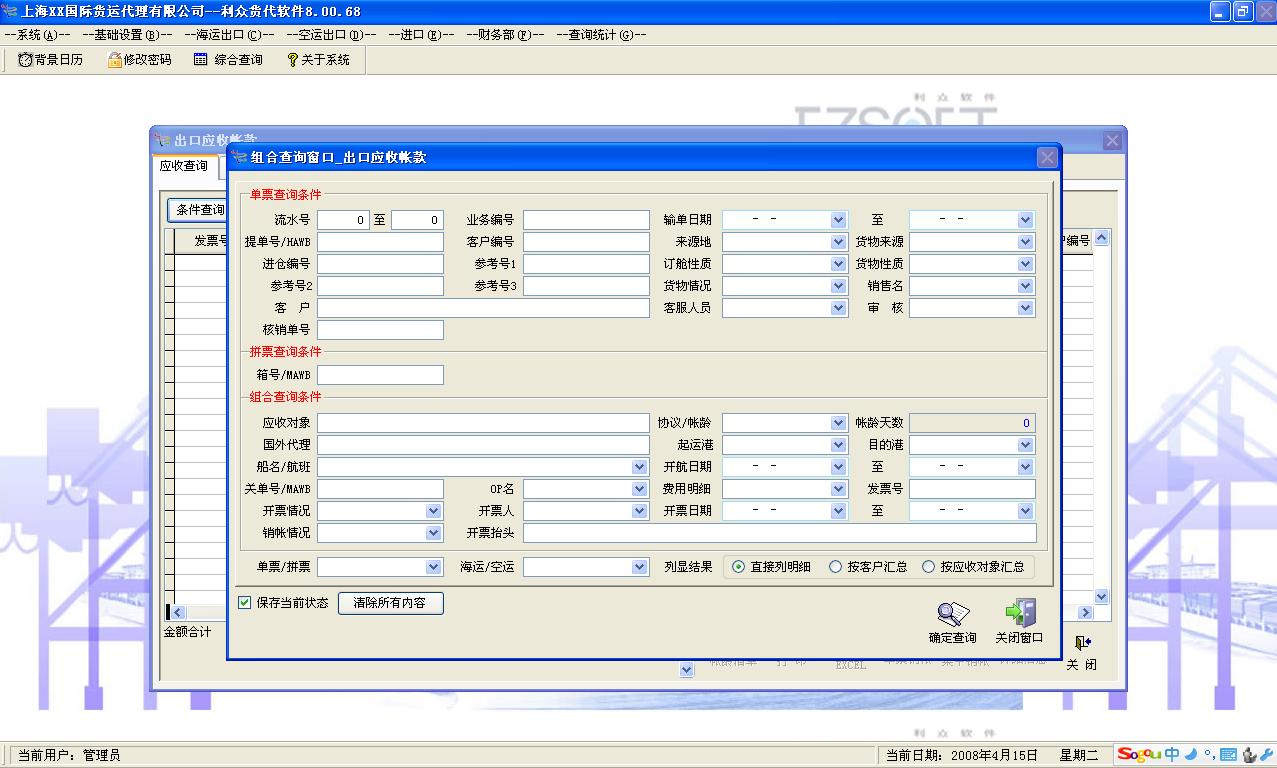This screenshot has height=768, width=1277.
Task: Expand the 货物情况 dropdown
Action: (838, 286)
